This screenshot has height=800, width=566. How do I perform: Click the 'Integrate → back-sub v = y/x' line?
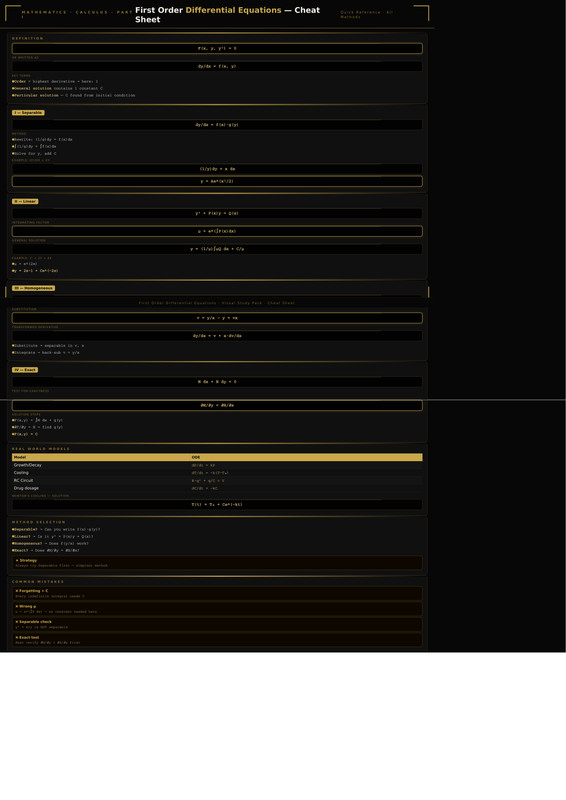tap(45, 353)
